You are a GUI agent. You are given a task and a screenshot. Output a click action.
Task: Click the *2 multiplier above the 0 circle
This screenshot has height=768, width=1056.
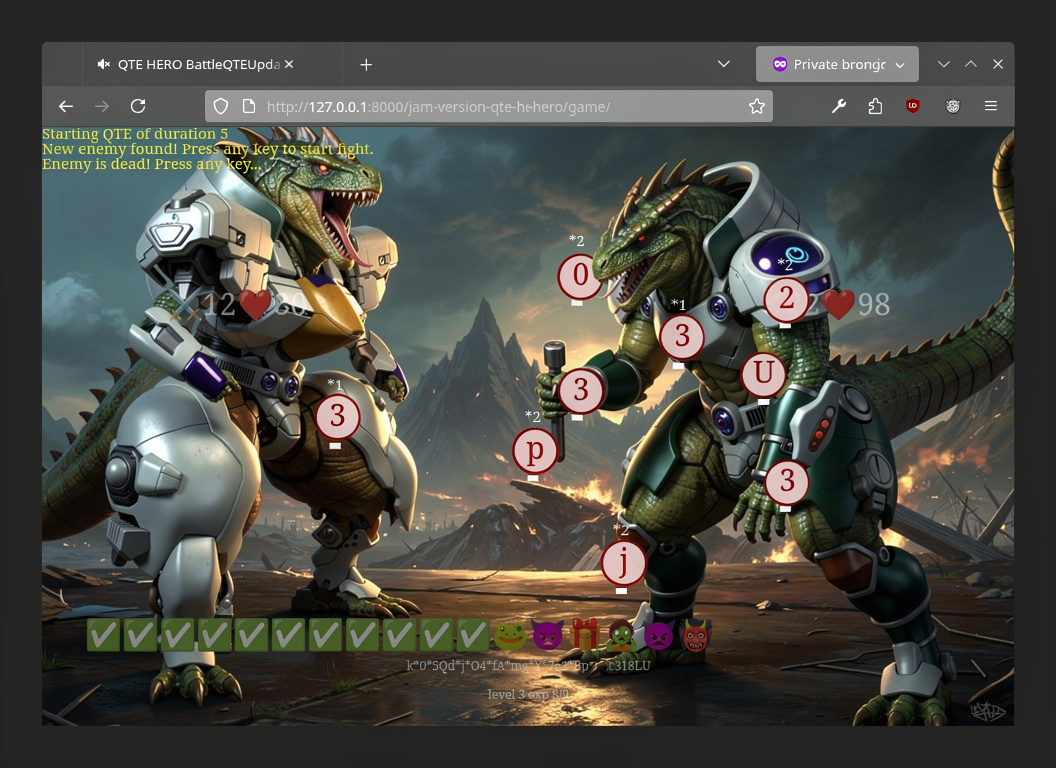pos(576,240)
